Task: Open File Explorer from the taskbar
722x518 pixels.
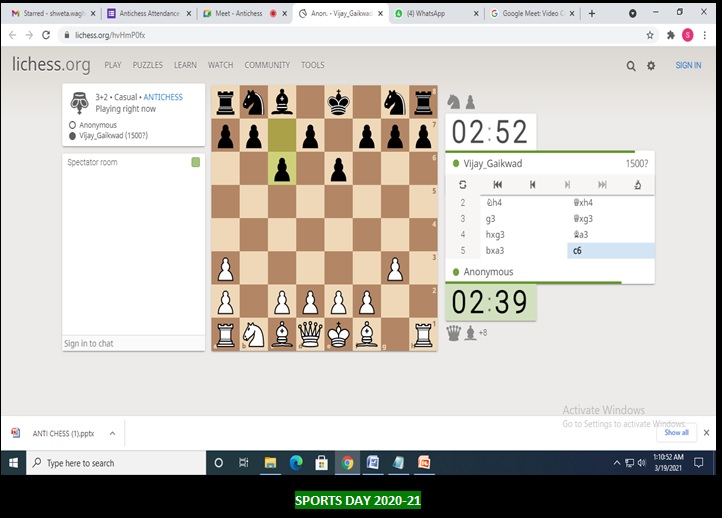Action: click(270, 463)
